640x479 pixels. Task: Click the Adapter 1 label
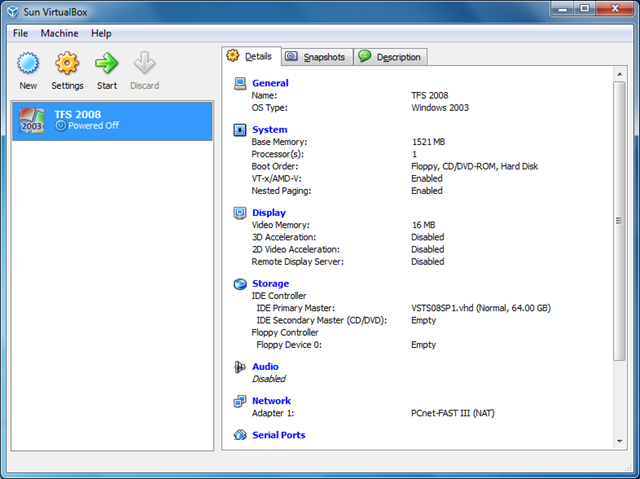coord(273,413)
